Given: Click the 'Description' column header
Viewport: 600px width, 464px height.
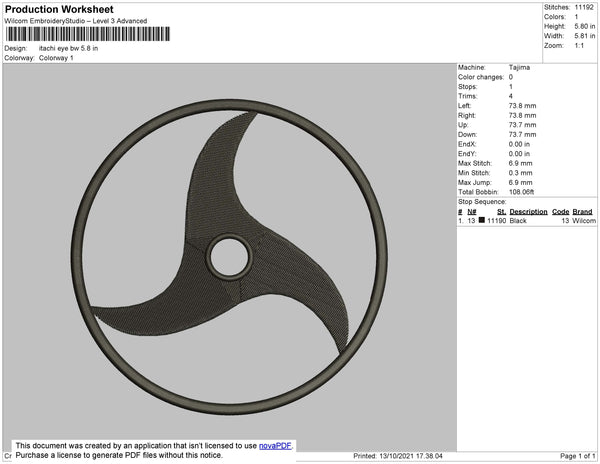Looking at the screenshot, I should pos(528,212).
